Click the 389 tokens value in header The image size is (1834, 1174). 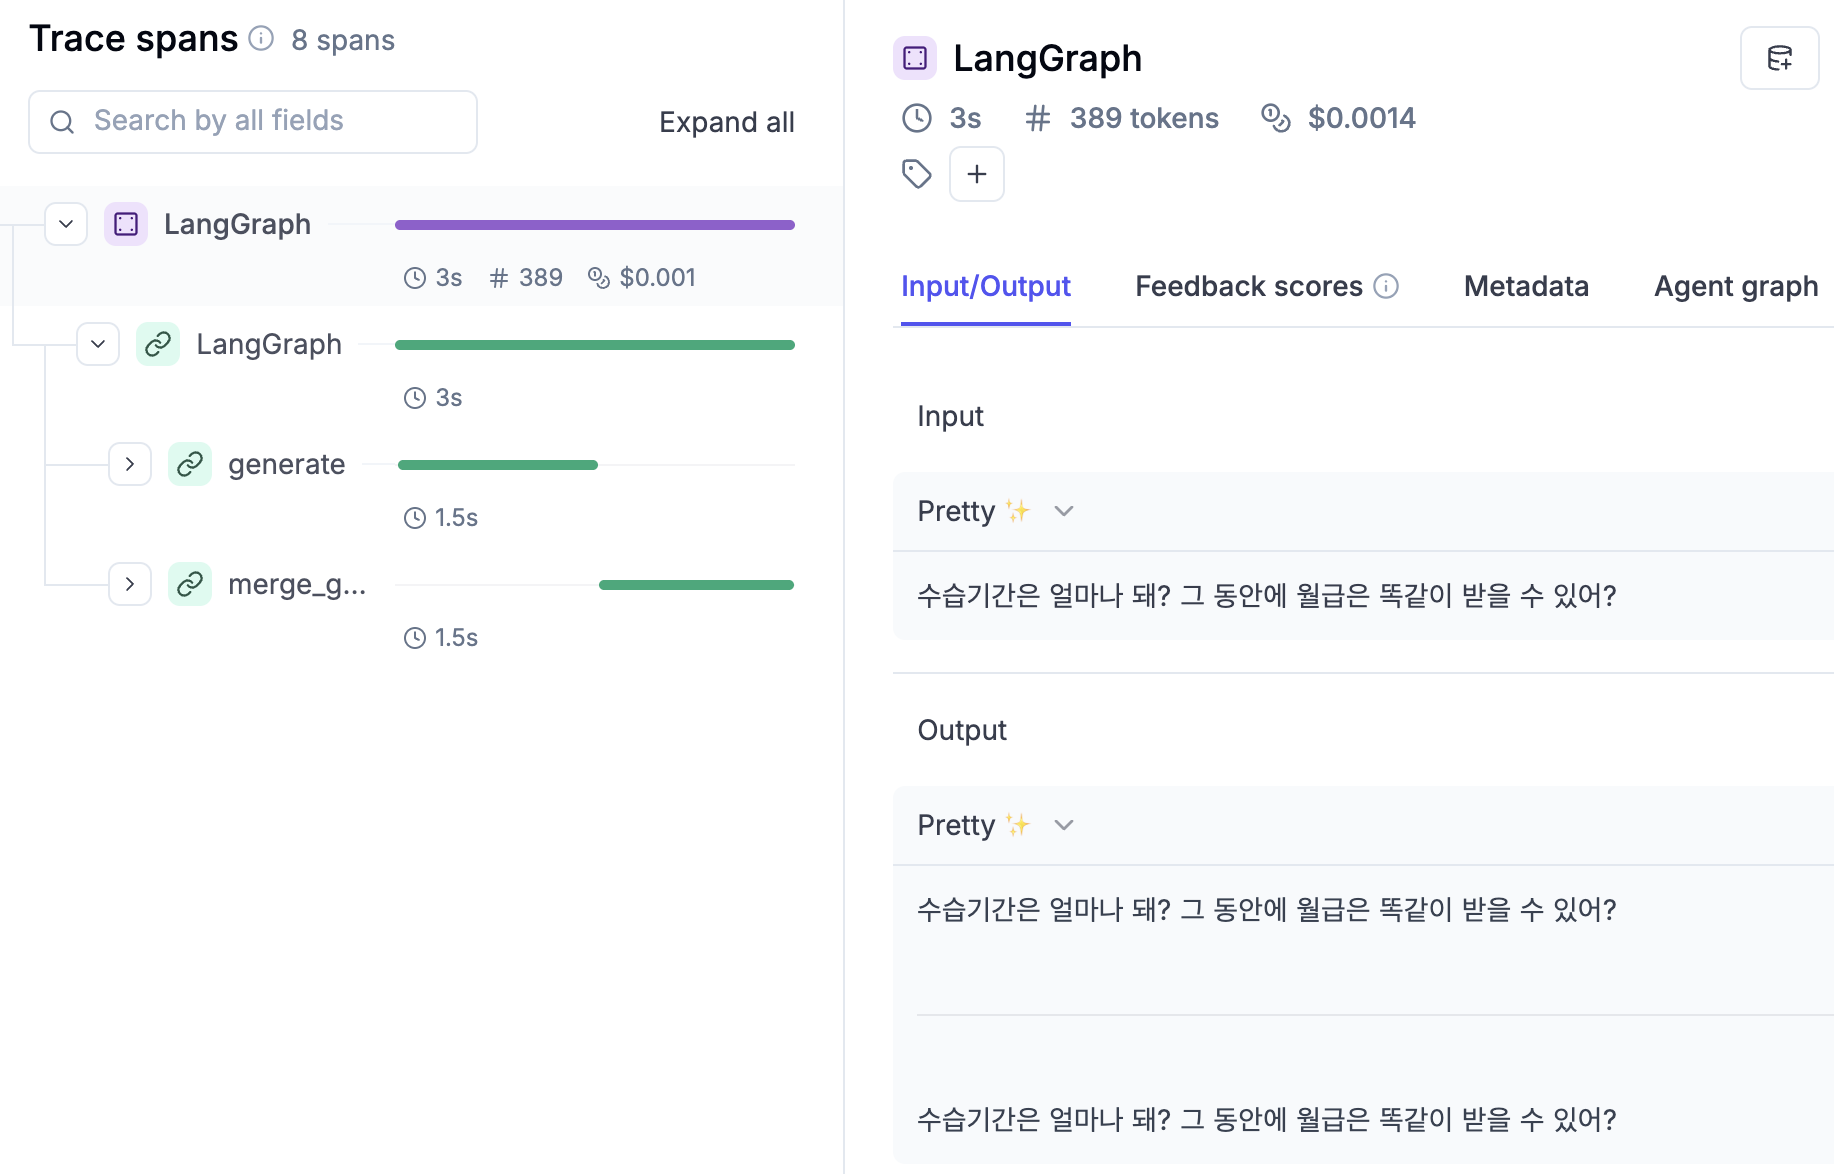point(1144,118)
